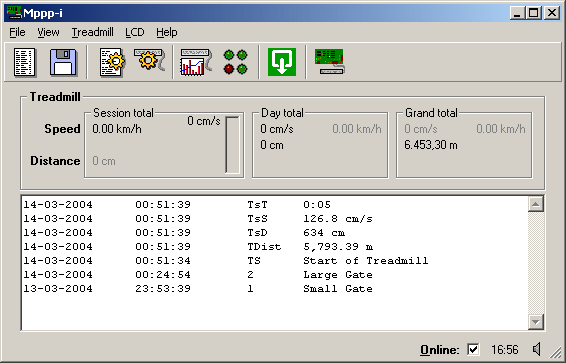566x363 pixels.
Task: Show the bar chart graph icon
Action: [x=195, y=62]
